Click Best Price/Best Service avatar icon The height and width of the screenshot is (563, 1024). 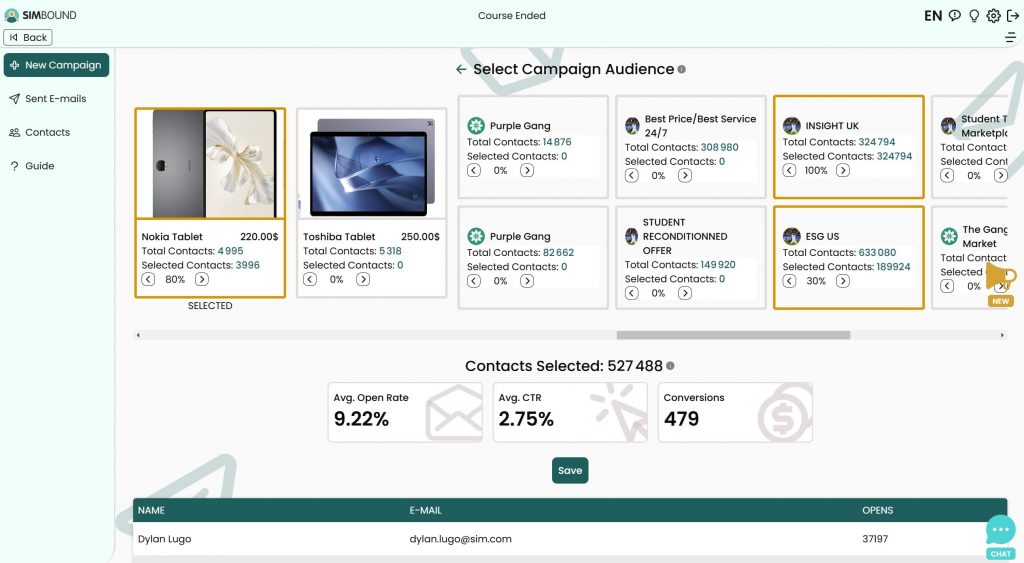632,125
